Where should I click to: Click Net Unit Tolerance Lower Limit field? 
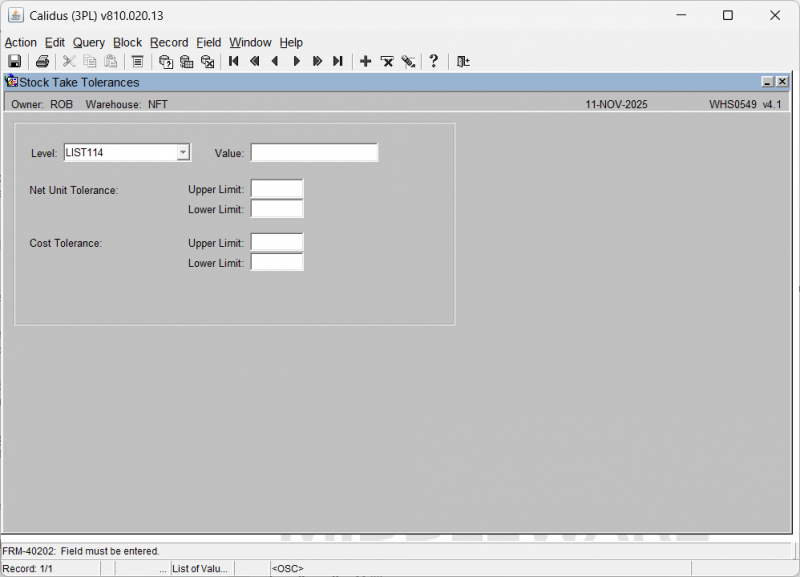click(x=276, y=209)
